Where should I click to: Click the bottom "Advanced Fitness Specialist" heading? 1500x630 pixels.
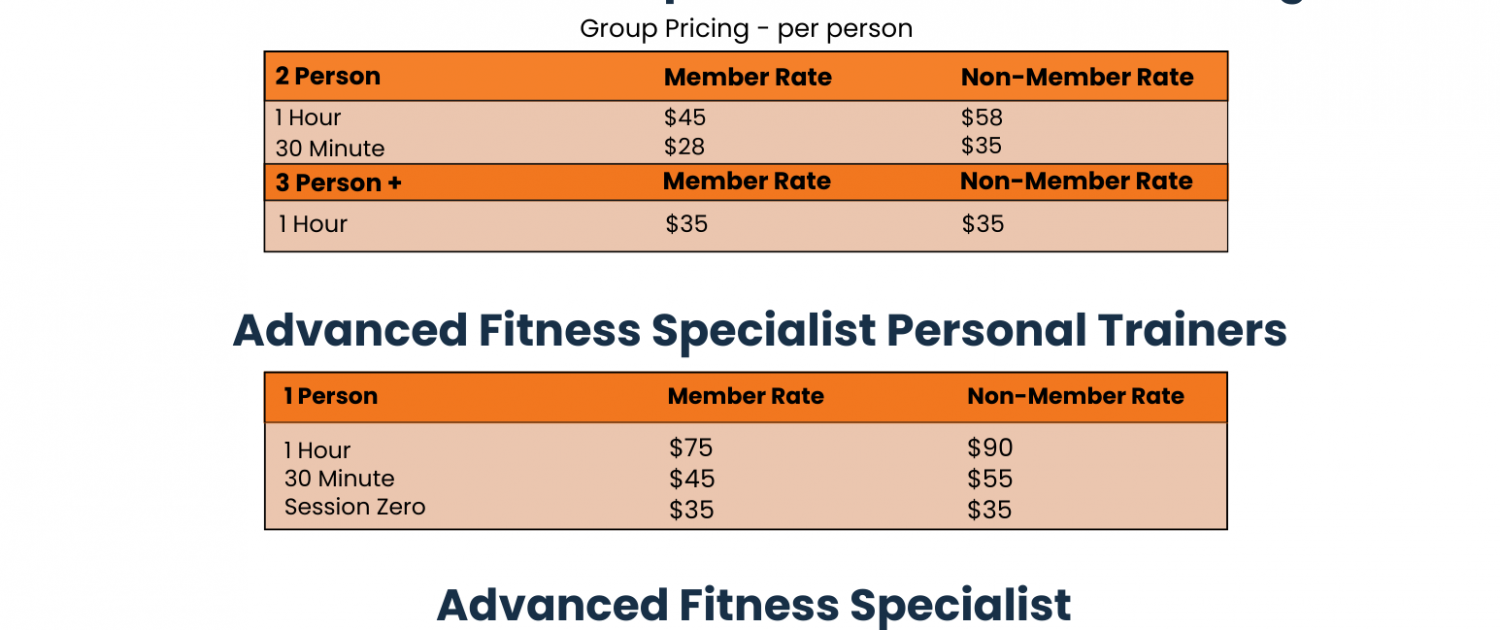point(753,605)
